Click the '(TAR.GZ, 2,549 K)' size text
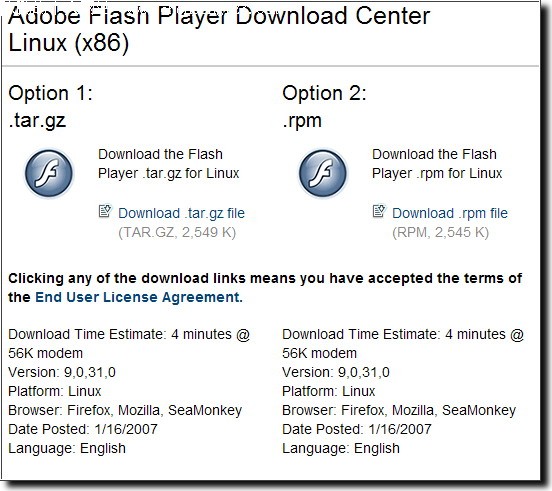Viewport: 552px width, 491px height. point(177,233)
